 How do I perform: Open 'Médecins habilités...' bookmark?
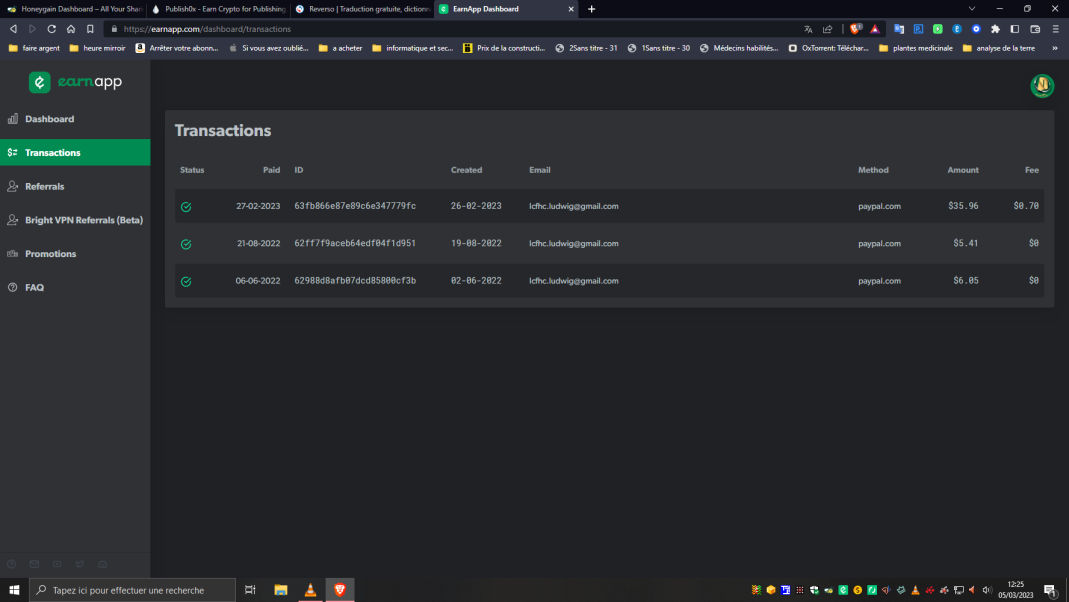(x=738, y=48)
